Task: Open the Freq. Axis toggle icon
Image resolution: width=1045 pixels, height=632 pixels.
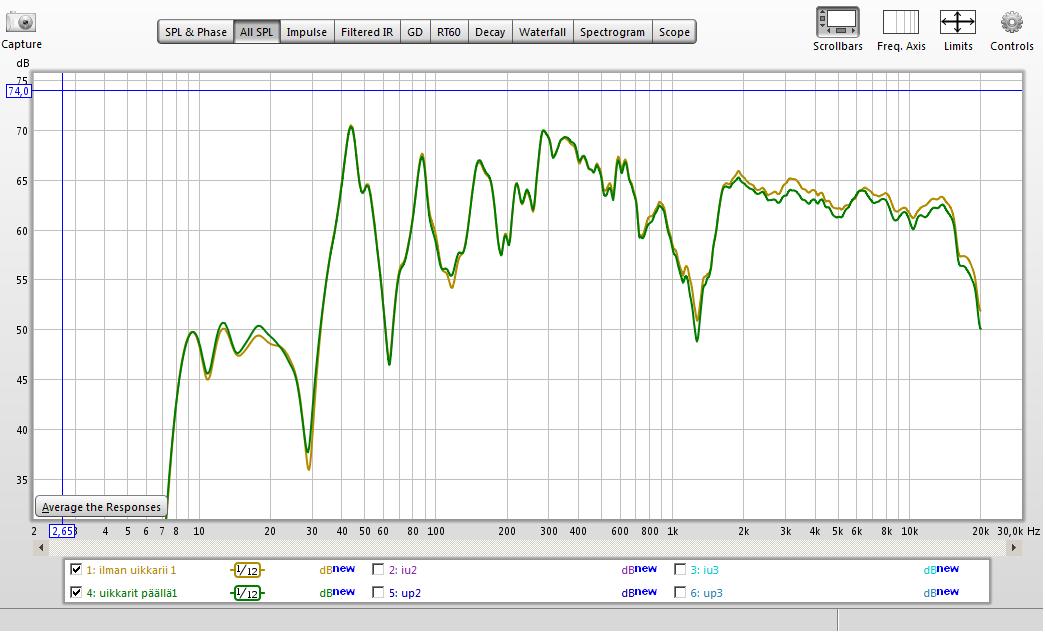Action: (900, 21)
